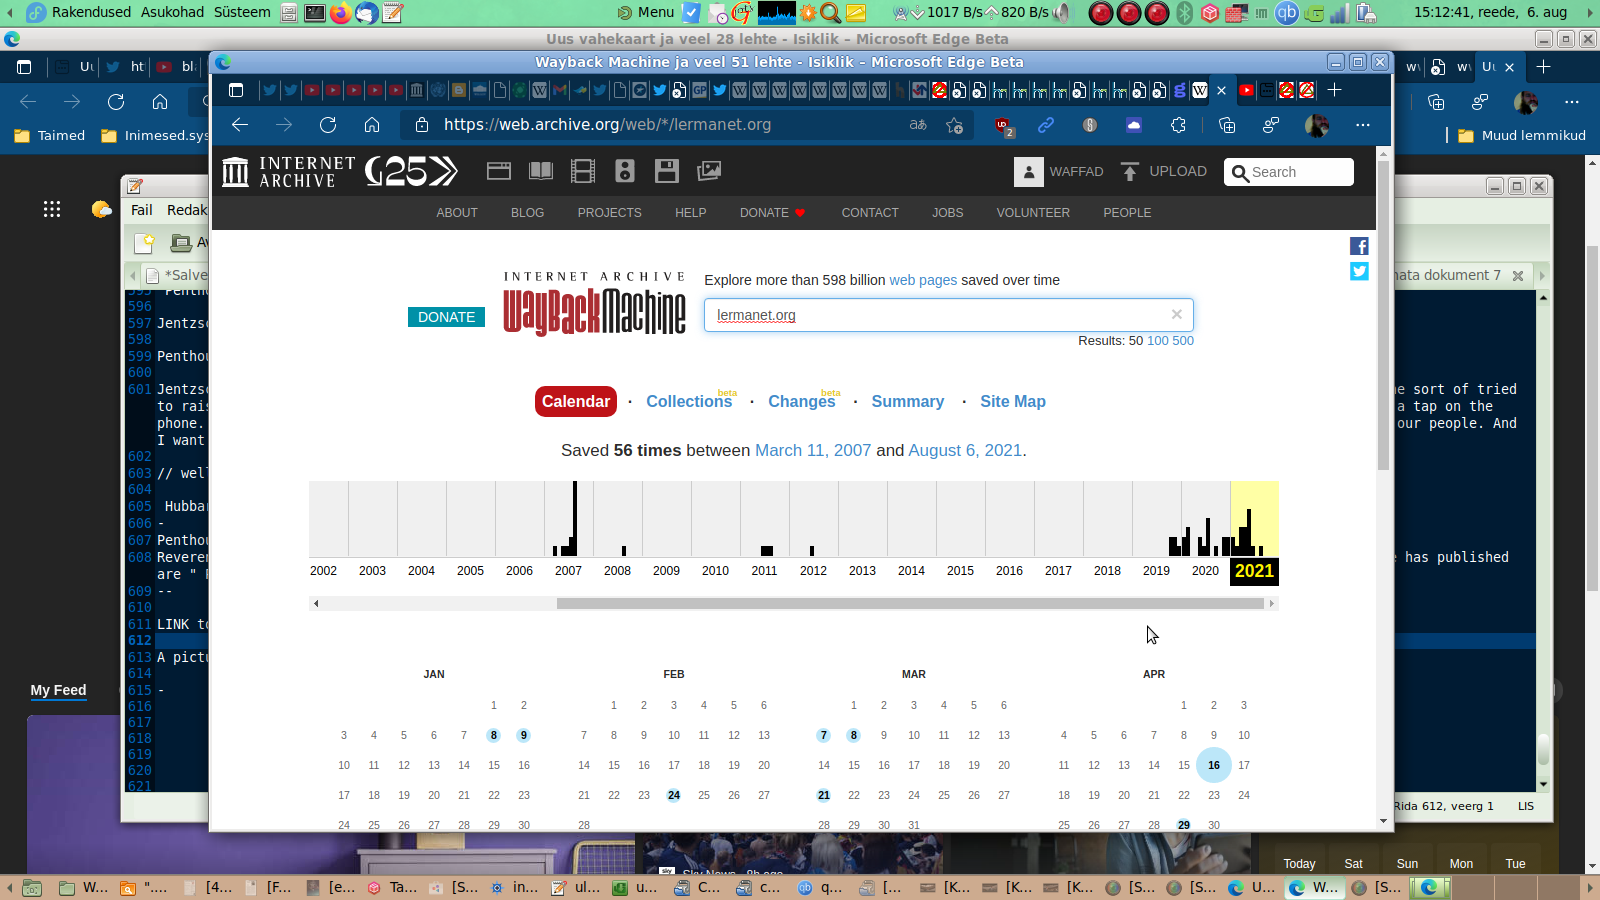1600x900 pixels.
Task: Click the UPLOAD button
Action: (1164, 171)
